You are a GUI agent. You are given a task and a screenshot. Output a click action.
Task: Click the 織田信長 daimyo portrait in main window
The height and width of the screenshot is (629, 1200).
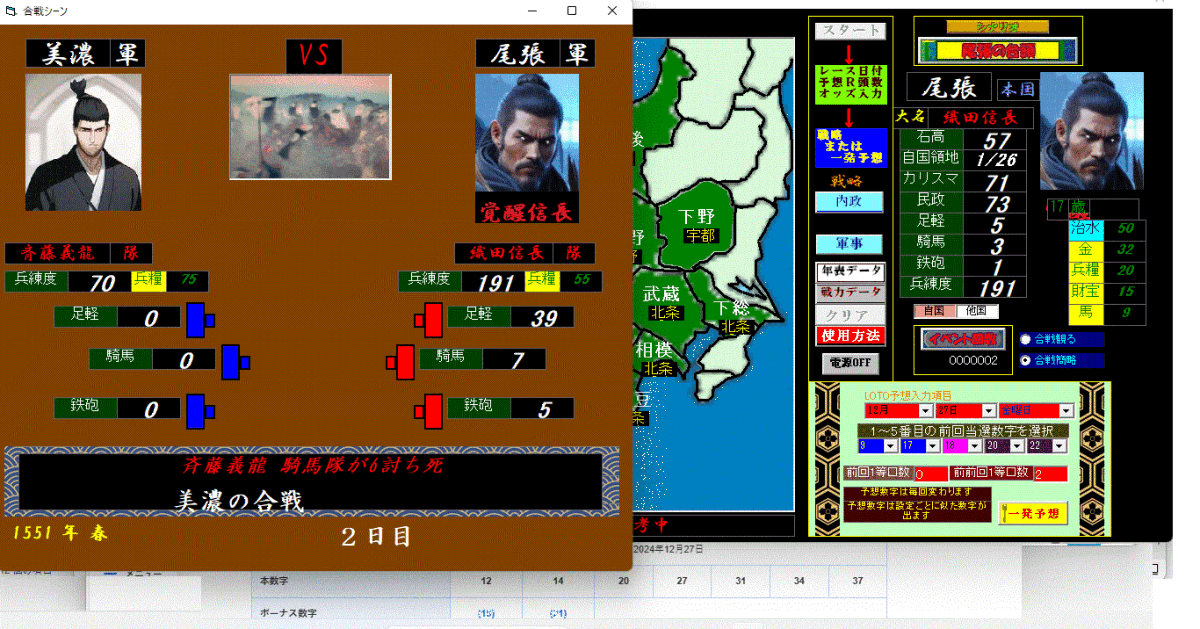pyautogui.click(x=1092, y=130)
